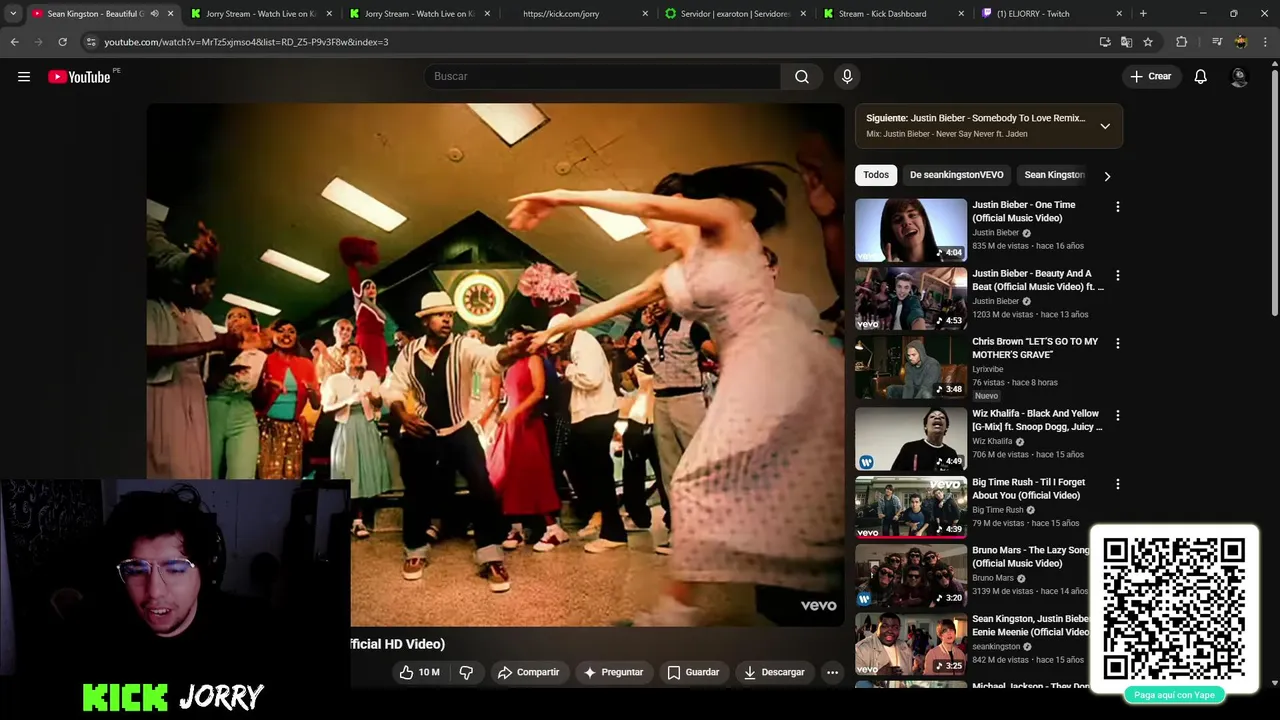This screenshot has width=1280, height=720.
Task: Click the main video player
Action: (x=495, y=364)
